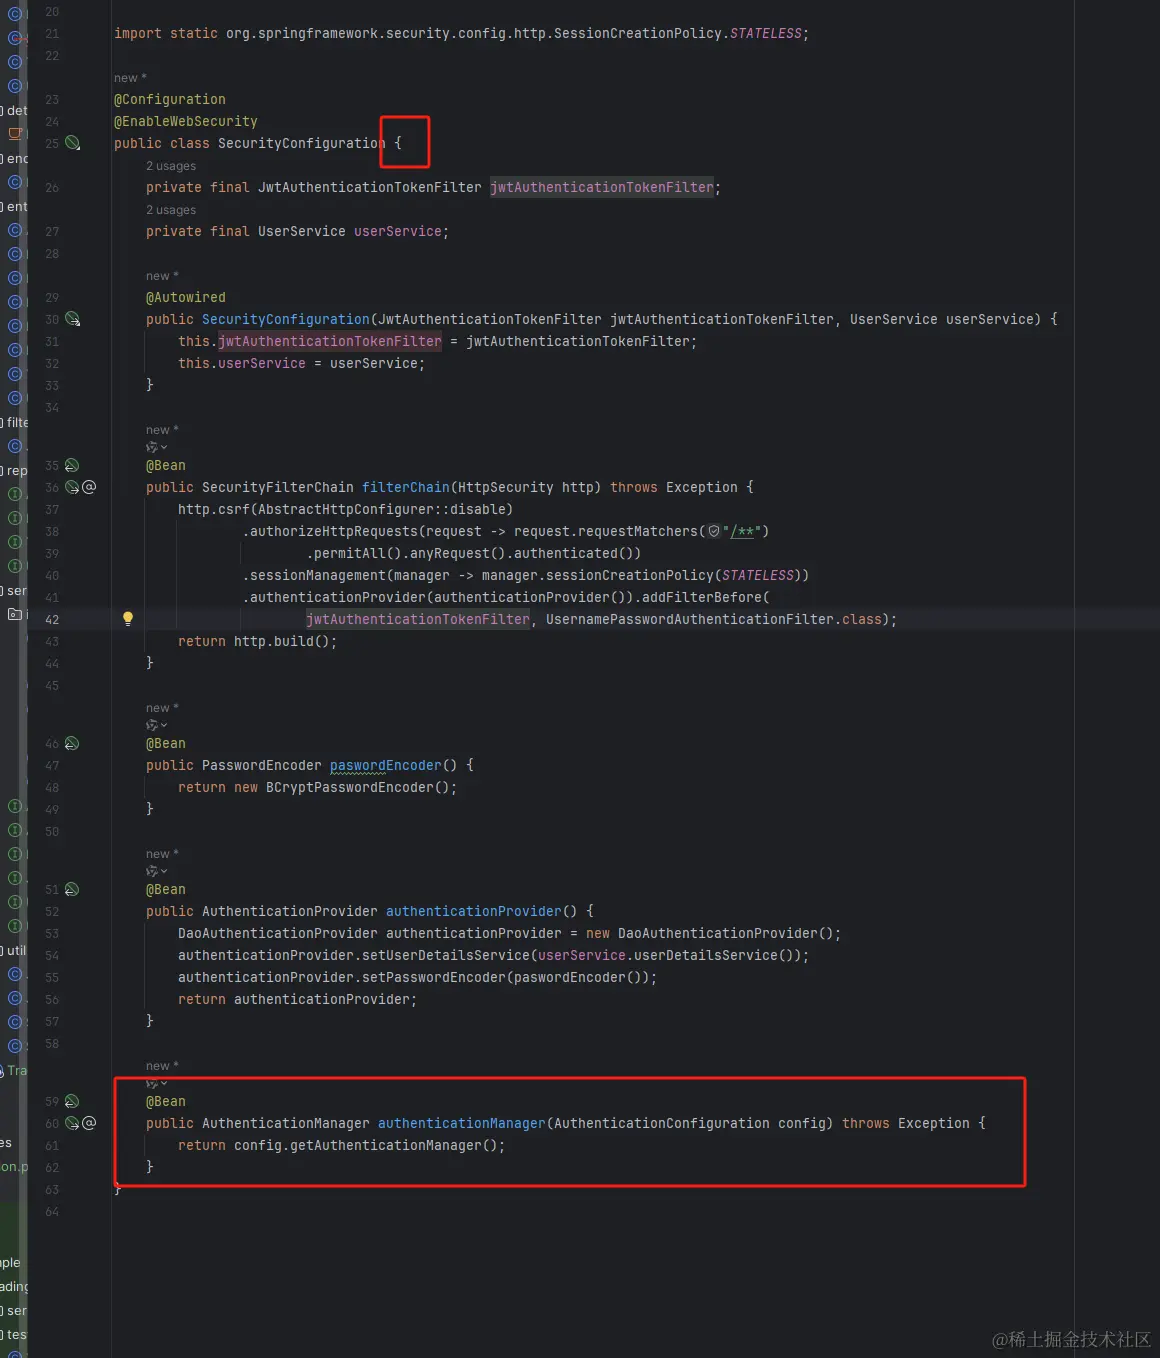The width and height of the screenshot is (1160, 1358).
Task: Click the "new *" hint above the authenticationProvider method
Action: [162, 854]
